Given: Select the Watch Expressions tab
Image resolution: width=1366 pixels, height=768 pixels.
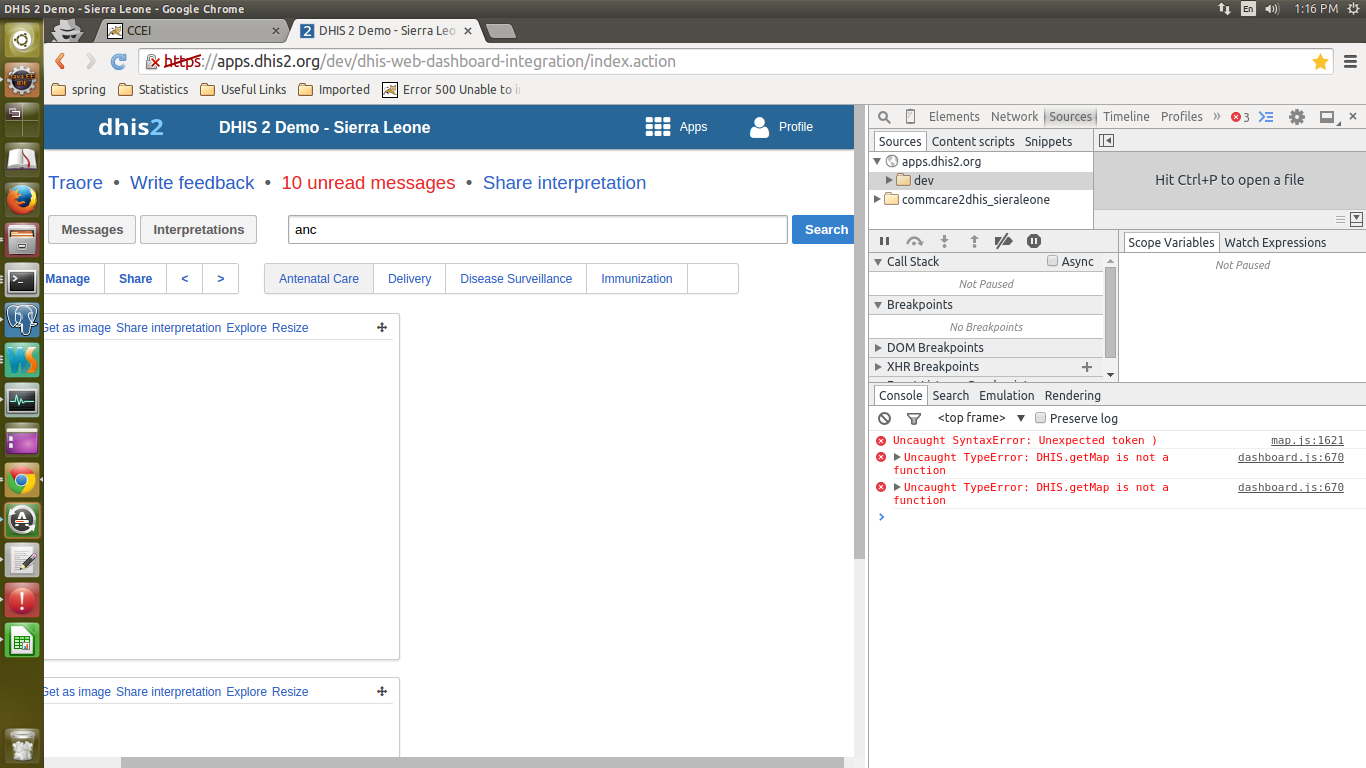Looking at the screenshot, I should click(x=1275, y=242).
